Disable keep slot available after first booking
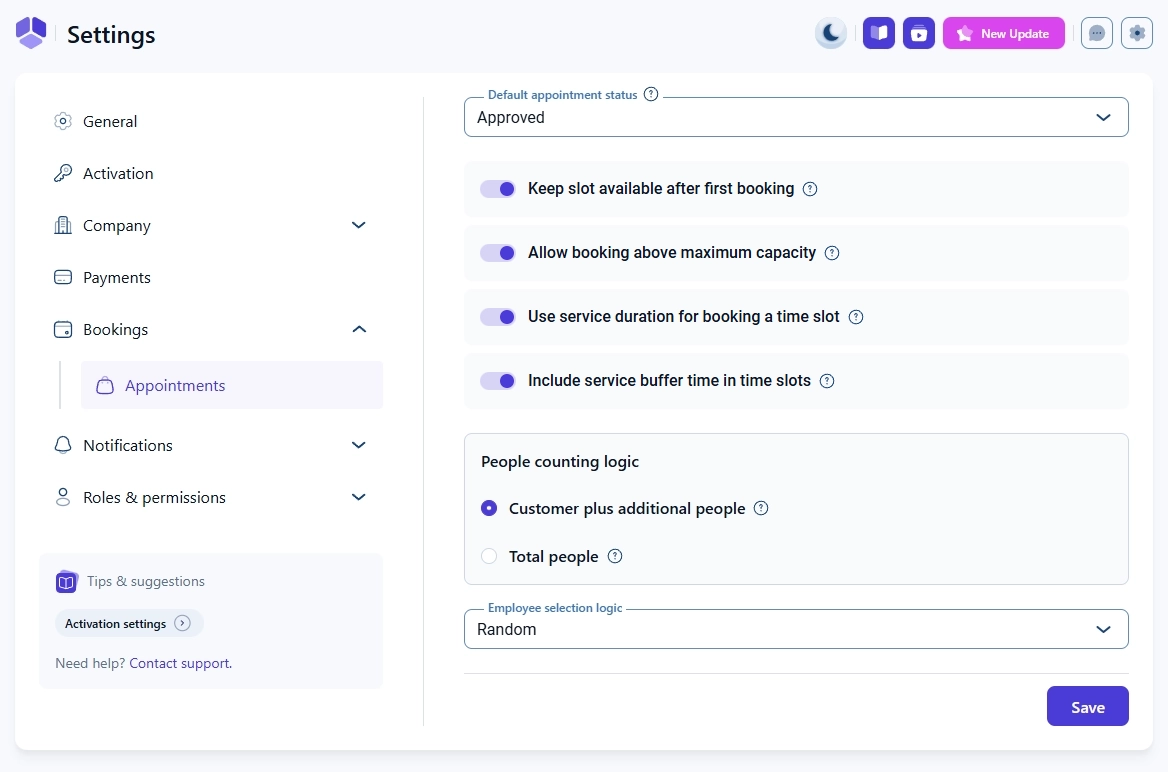The image size is (1168, 772). pos(497,188)
